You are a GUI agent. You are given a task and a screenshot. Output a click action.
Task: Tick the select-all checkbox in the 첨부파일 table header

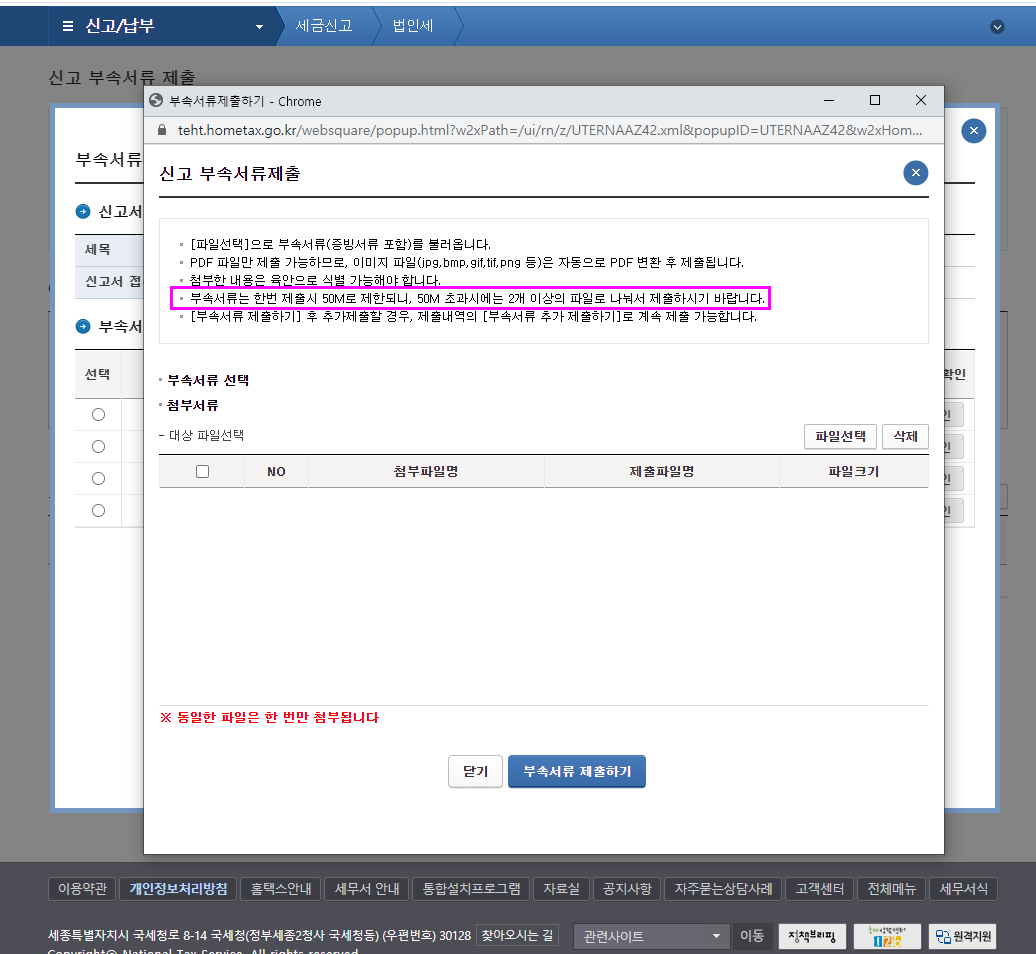[x=203, y=471]
